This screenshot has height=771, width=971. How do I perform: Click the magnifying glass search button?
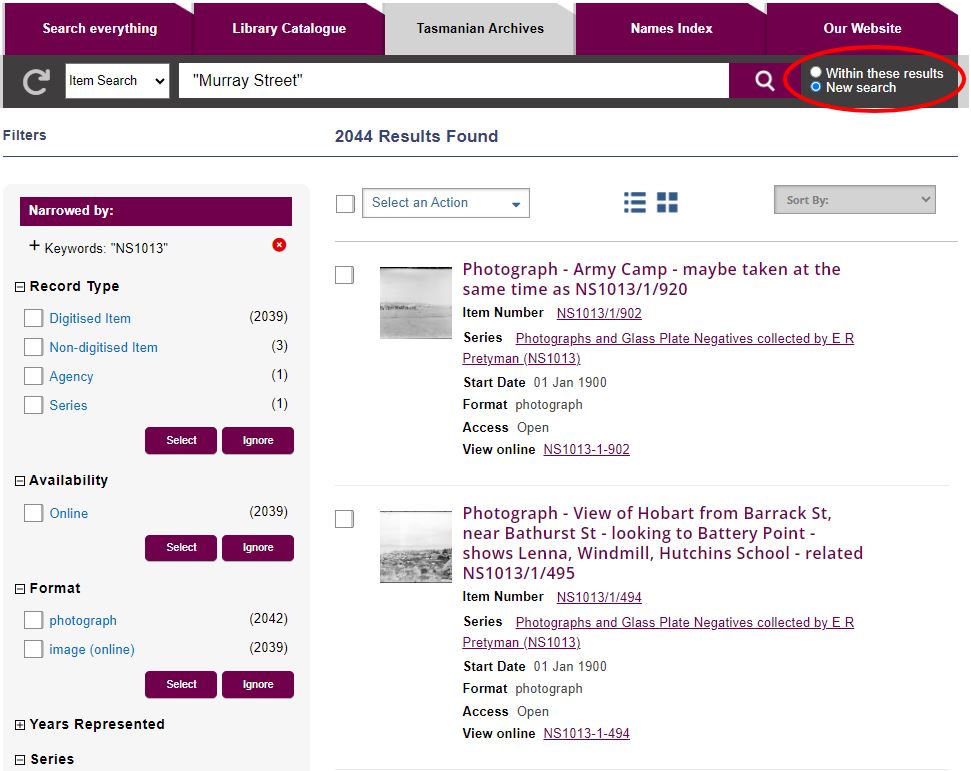pos(764,81)
